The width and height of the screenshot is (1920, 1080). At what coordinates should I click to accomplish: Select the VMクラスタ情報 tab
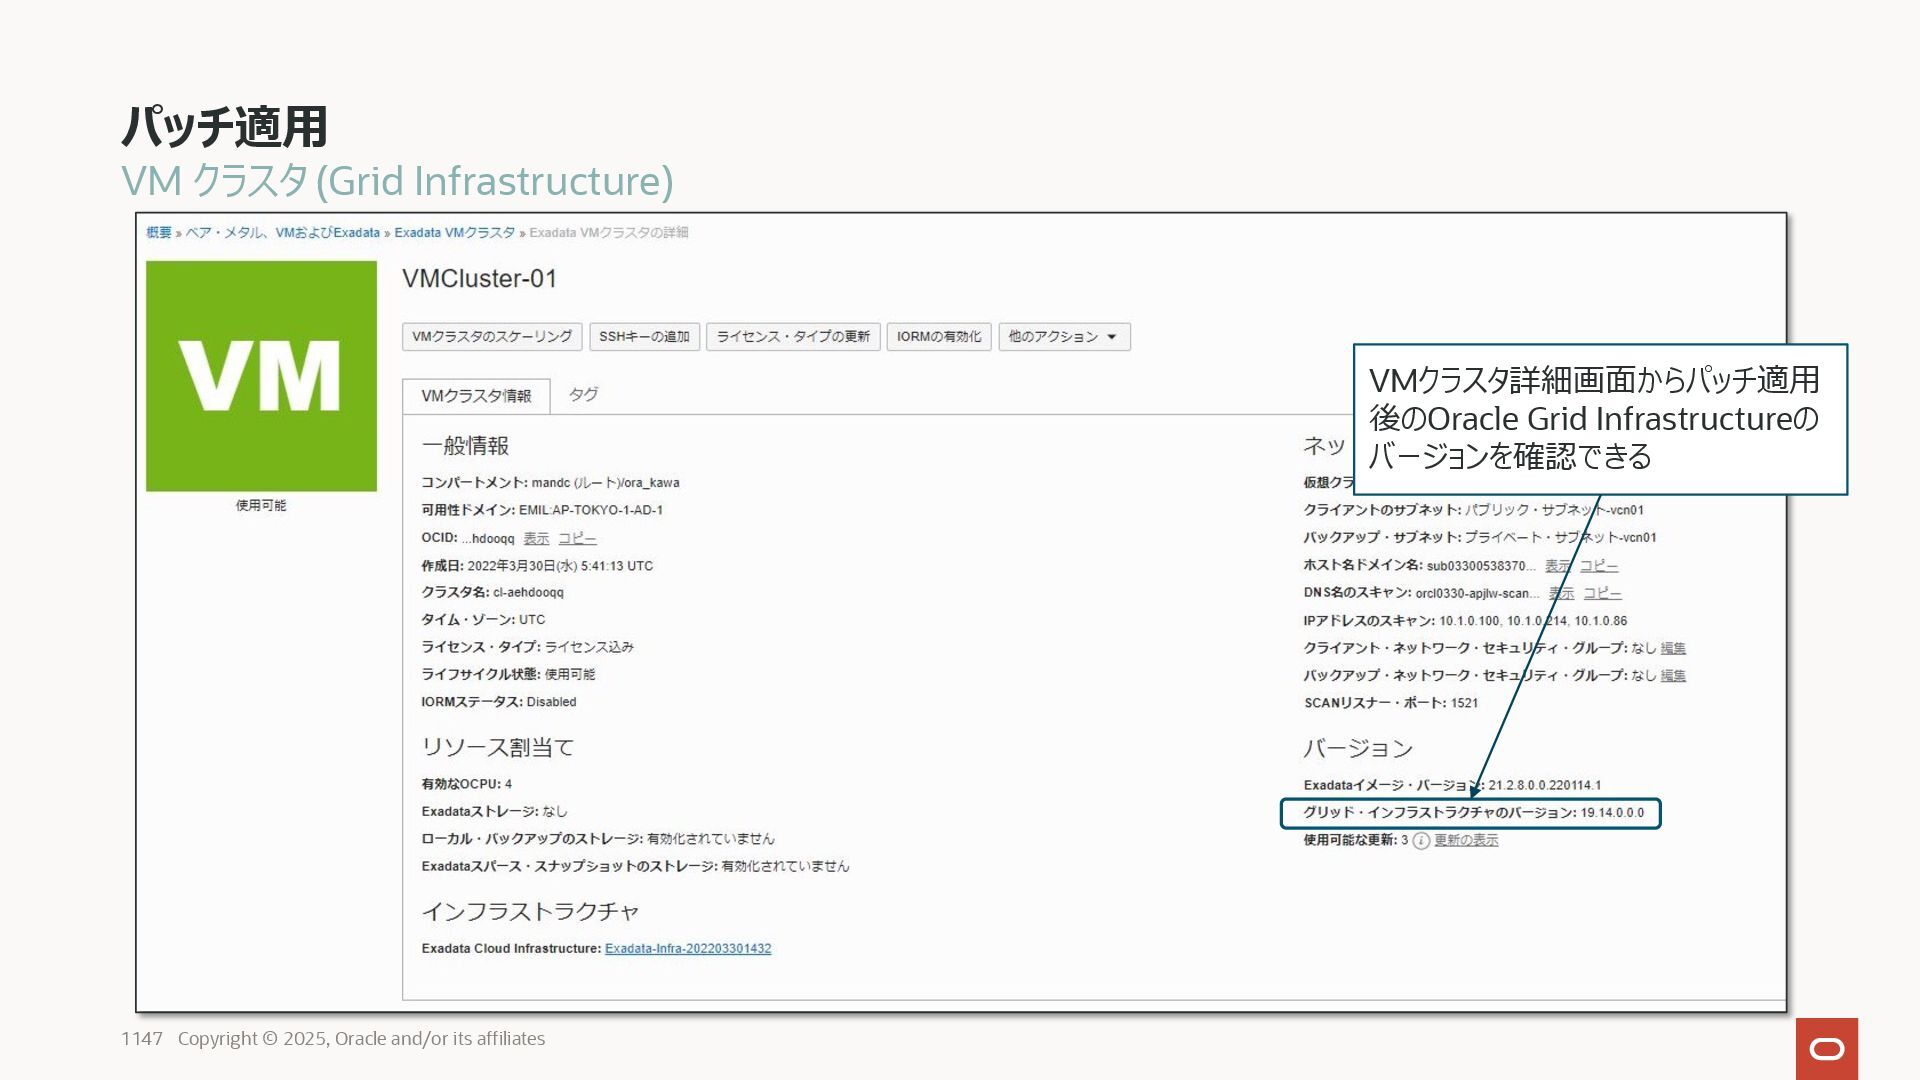click(x=476, y=396)
